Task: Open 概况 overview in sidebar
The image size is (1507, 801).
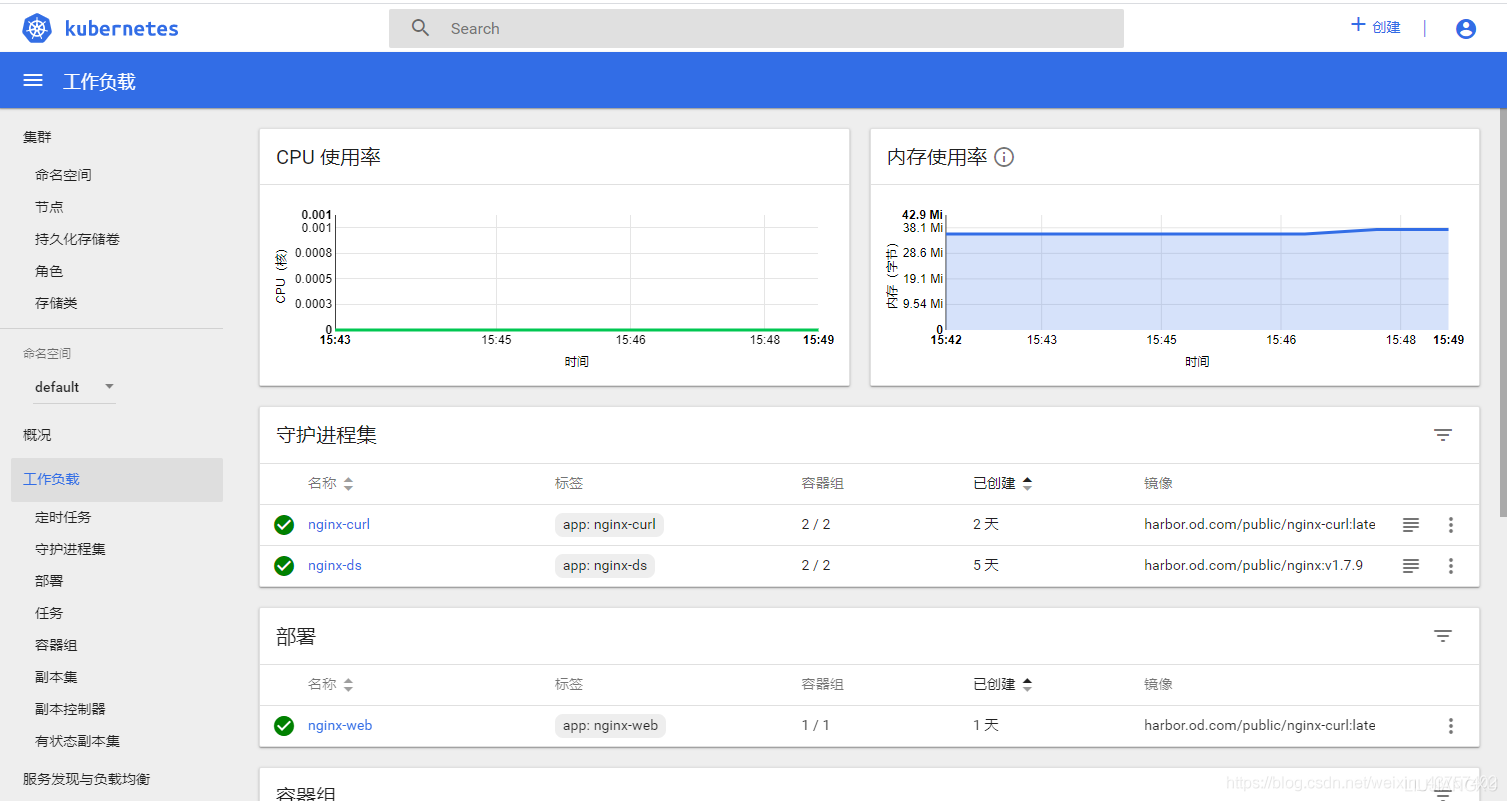Action: click(x=37, y=435)
